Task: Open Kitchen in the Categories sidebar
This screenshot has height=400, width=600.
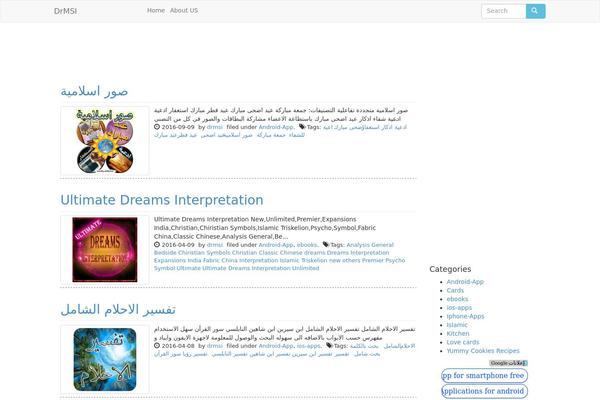Action: tap(458, 333)
